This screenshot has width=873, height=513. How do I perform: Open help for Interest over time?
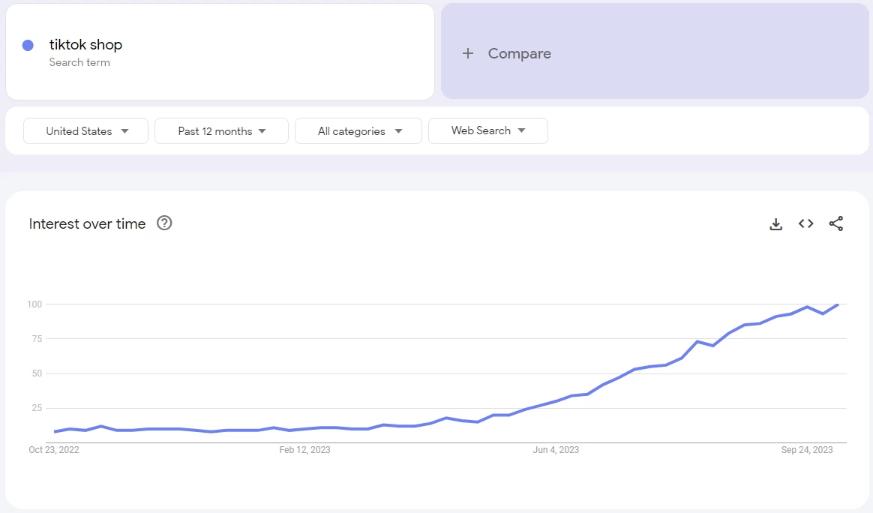[x=164, y=223]
